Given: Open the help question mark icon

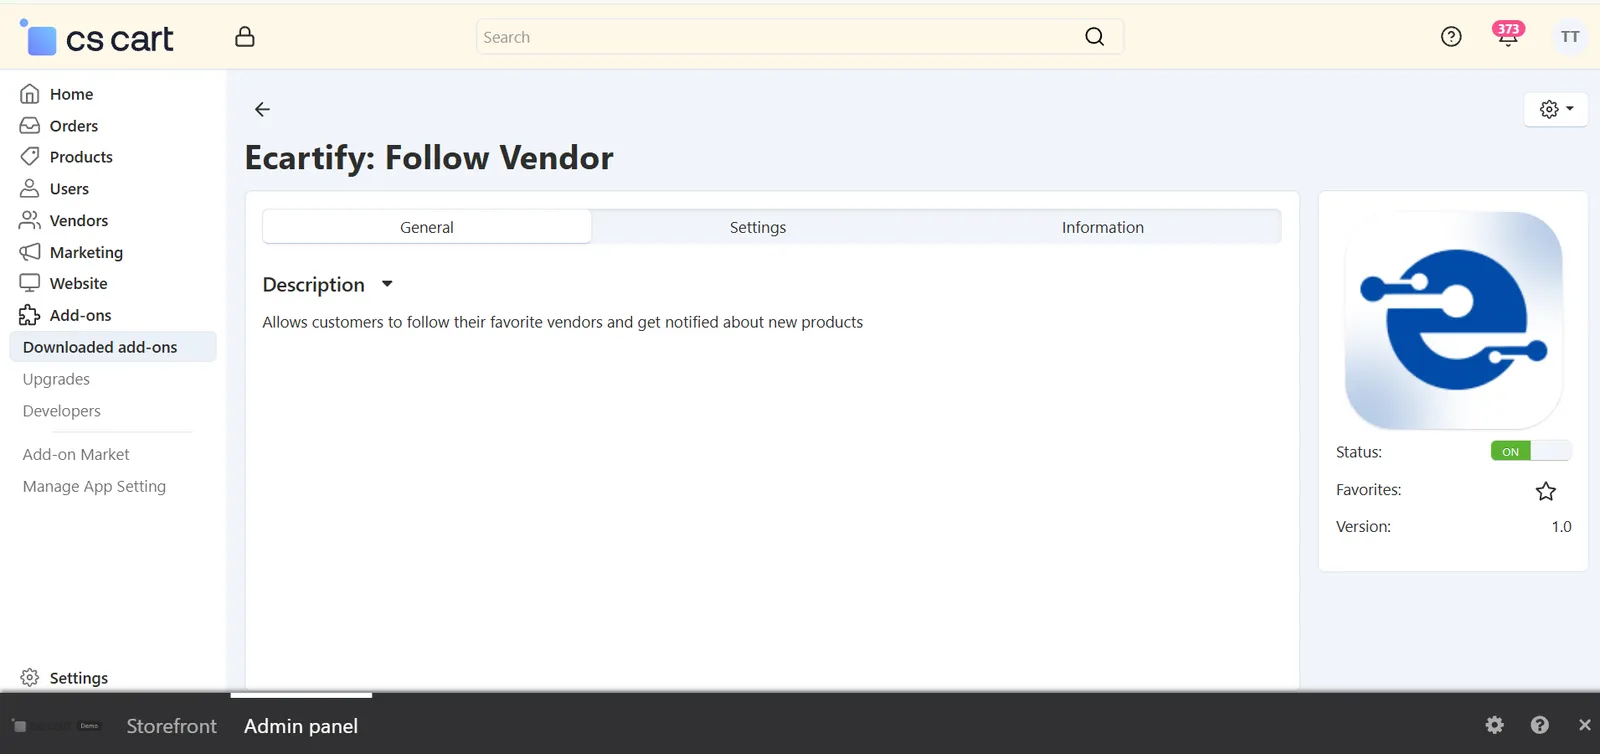Looking at the screenshot, I should [x=1451, y=37].
